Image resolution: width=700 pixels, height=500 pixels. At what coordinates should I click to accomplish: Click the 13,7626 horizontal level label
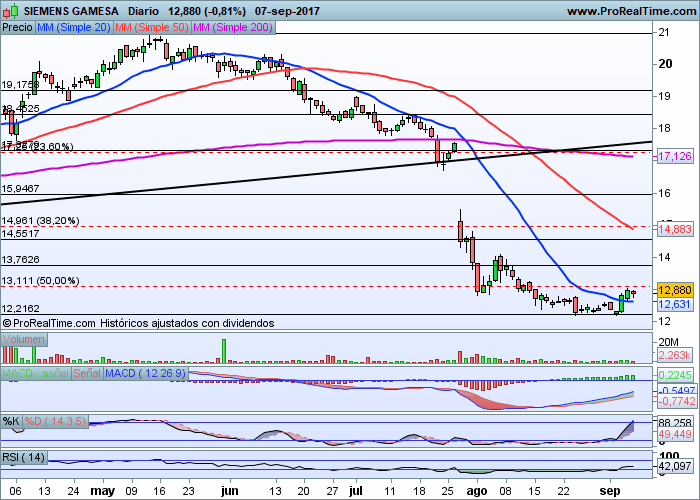pos(20,259)
